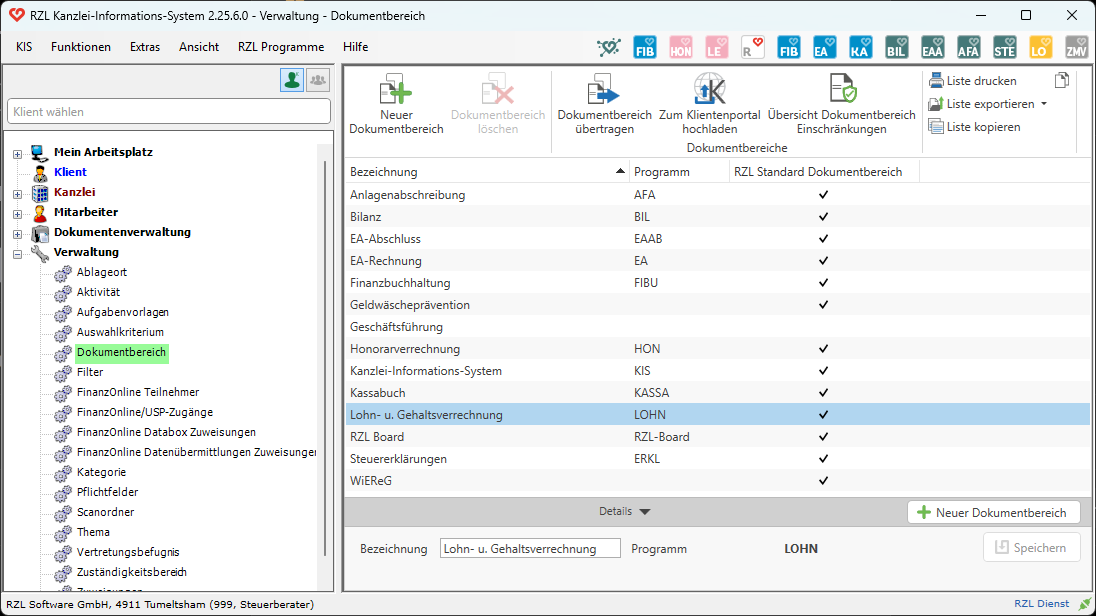
Task: Launch the BIL program icon
Action: pos(897,47)
